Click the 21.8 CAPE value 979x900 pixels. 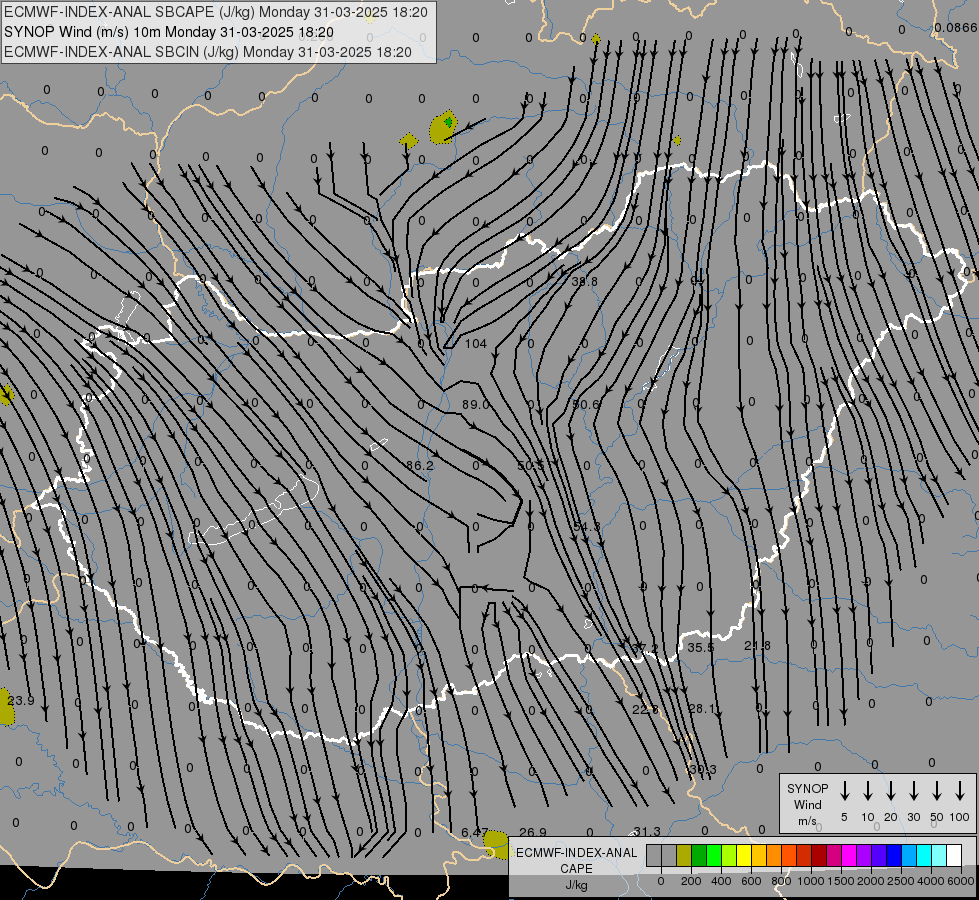coord(757,646)
